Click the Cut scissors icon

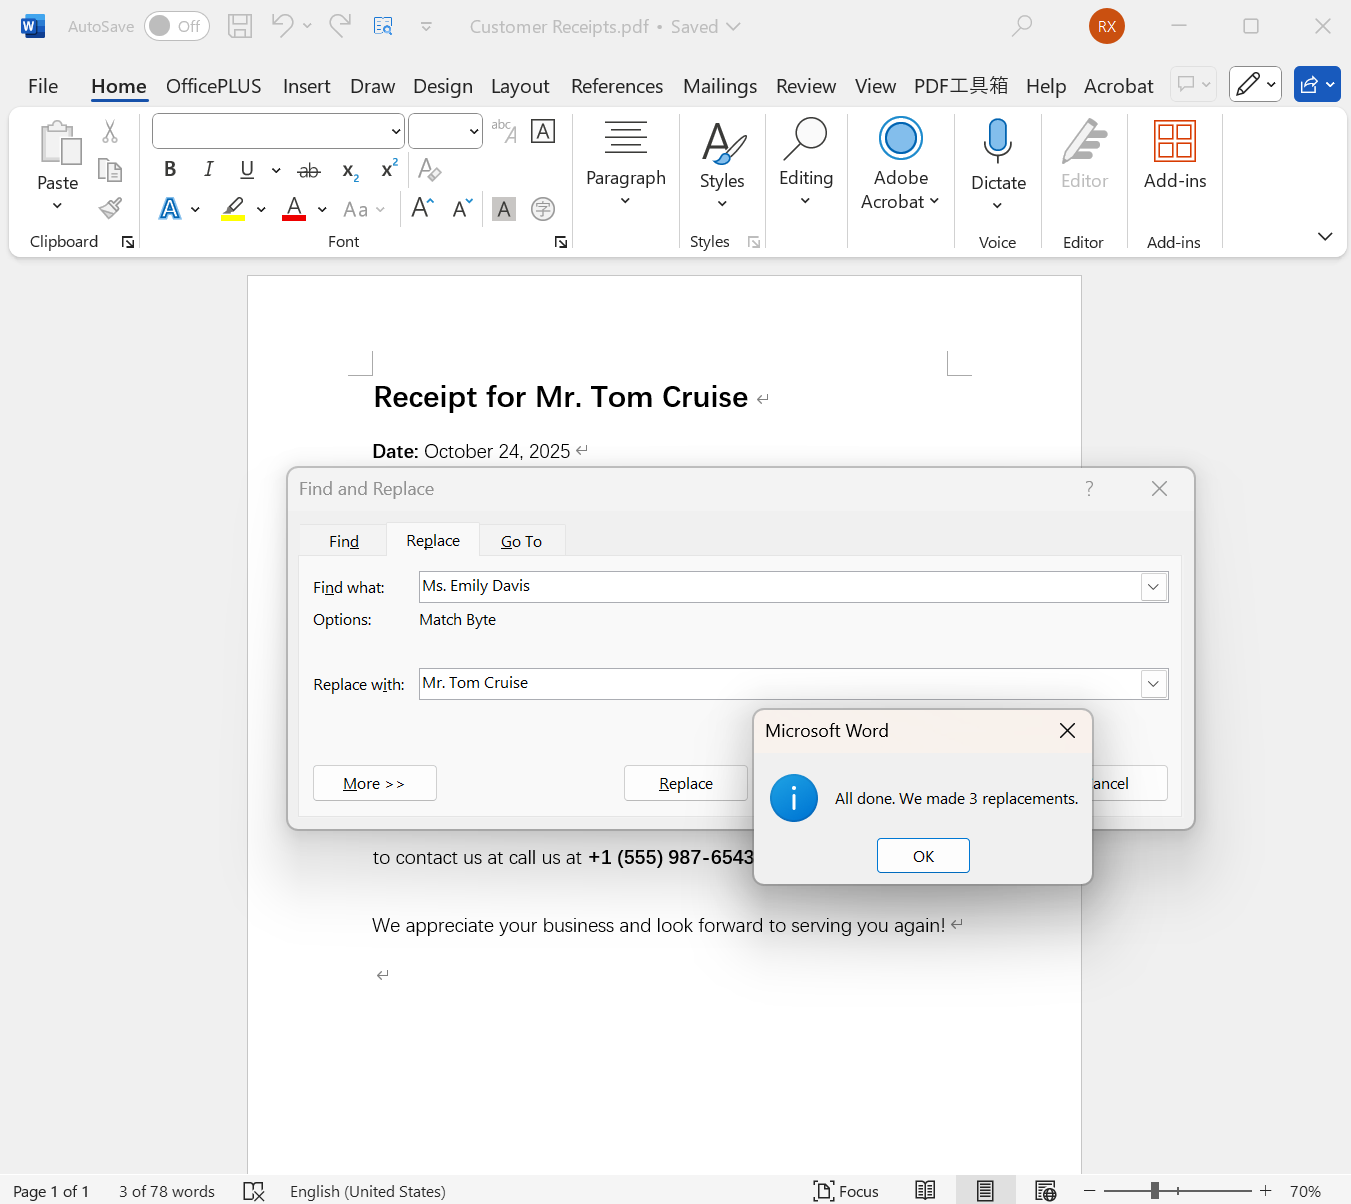click(x=110, y=131)
